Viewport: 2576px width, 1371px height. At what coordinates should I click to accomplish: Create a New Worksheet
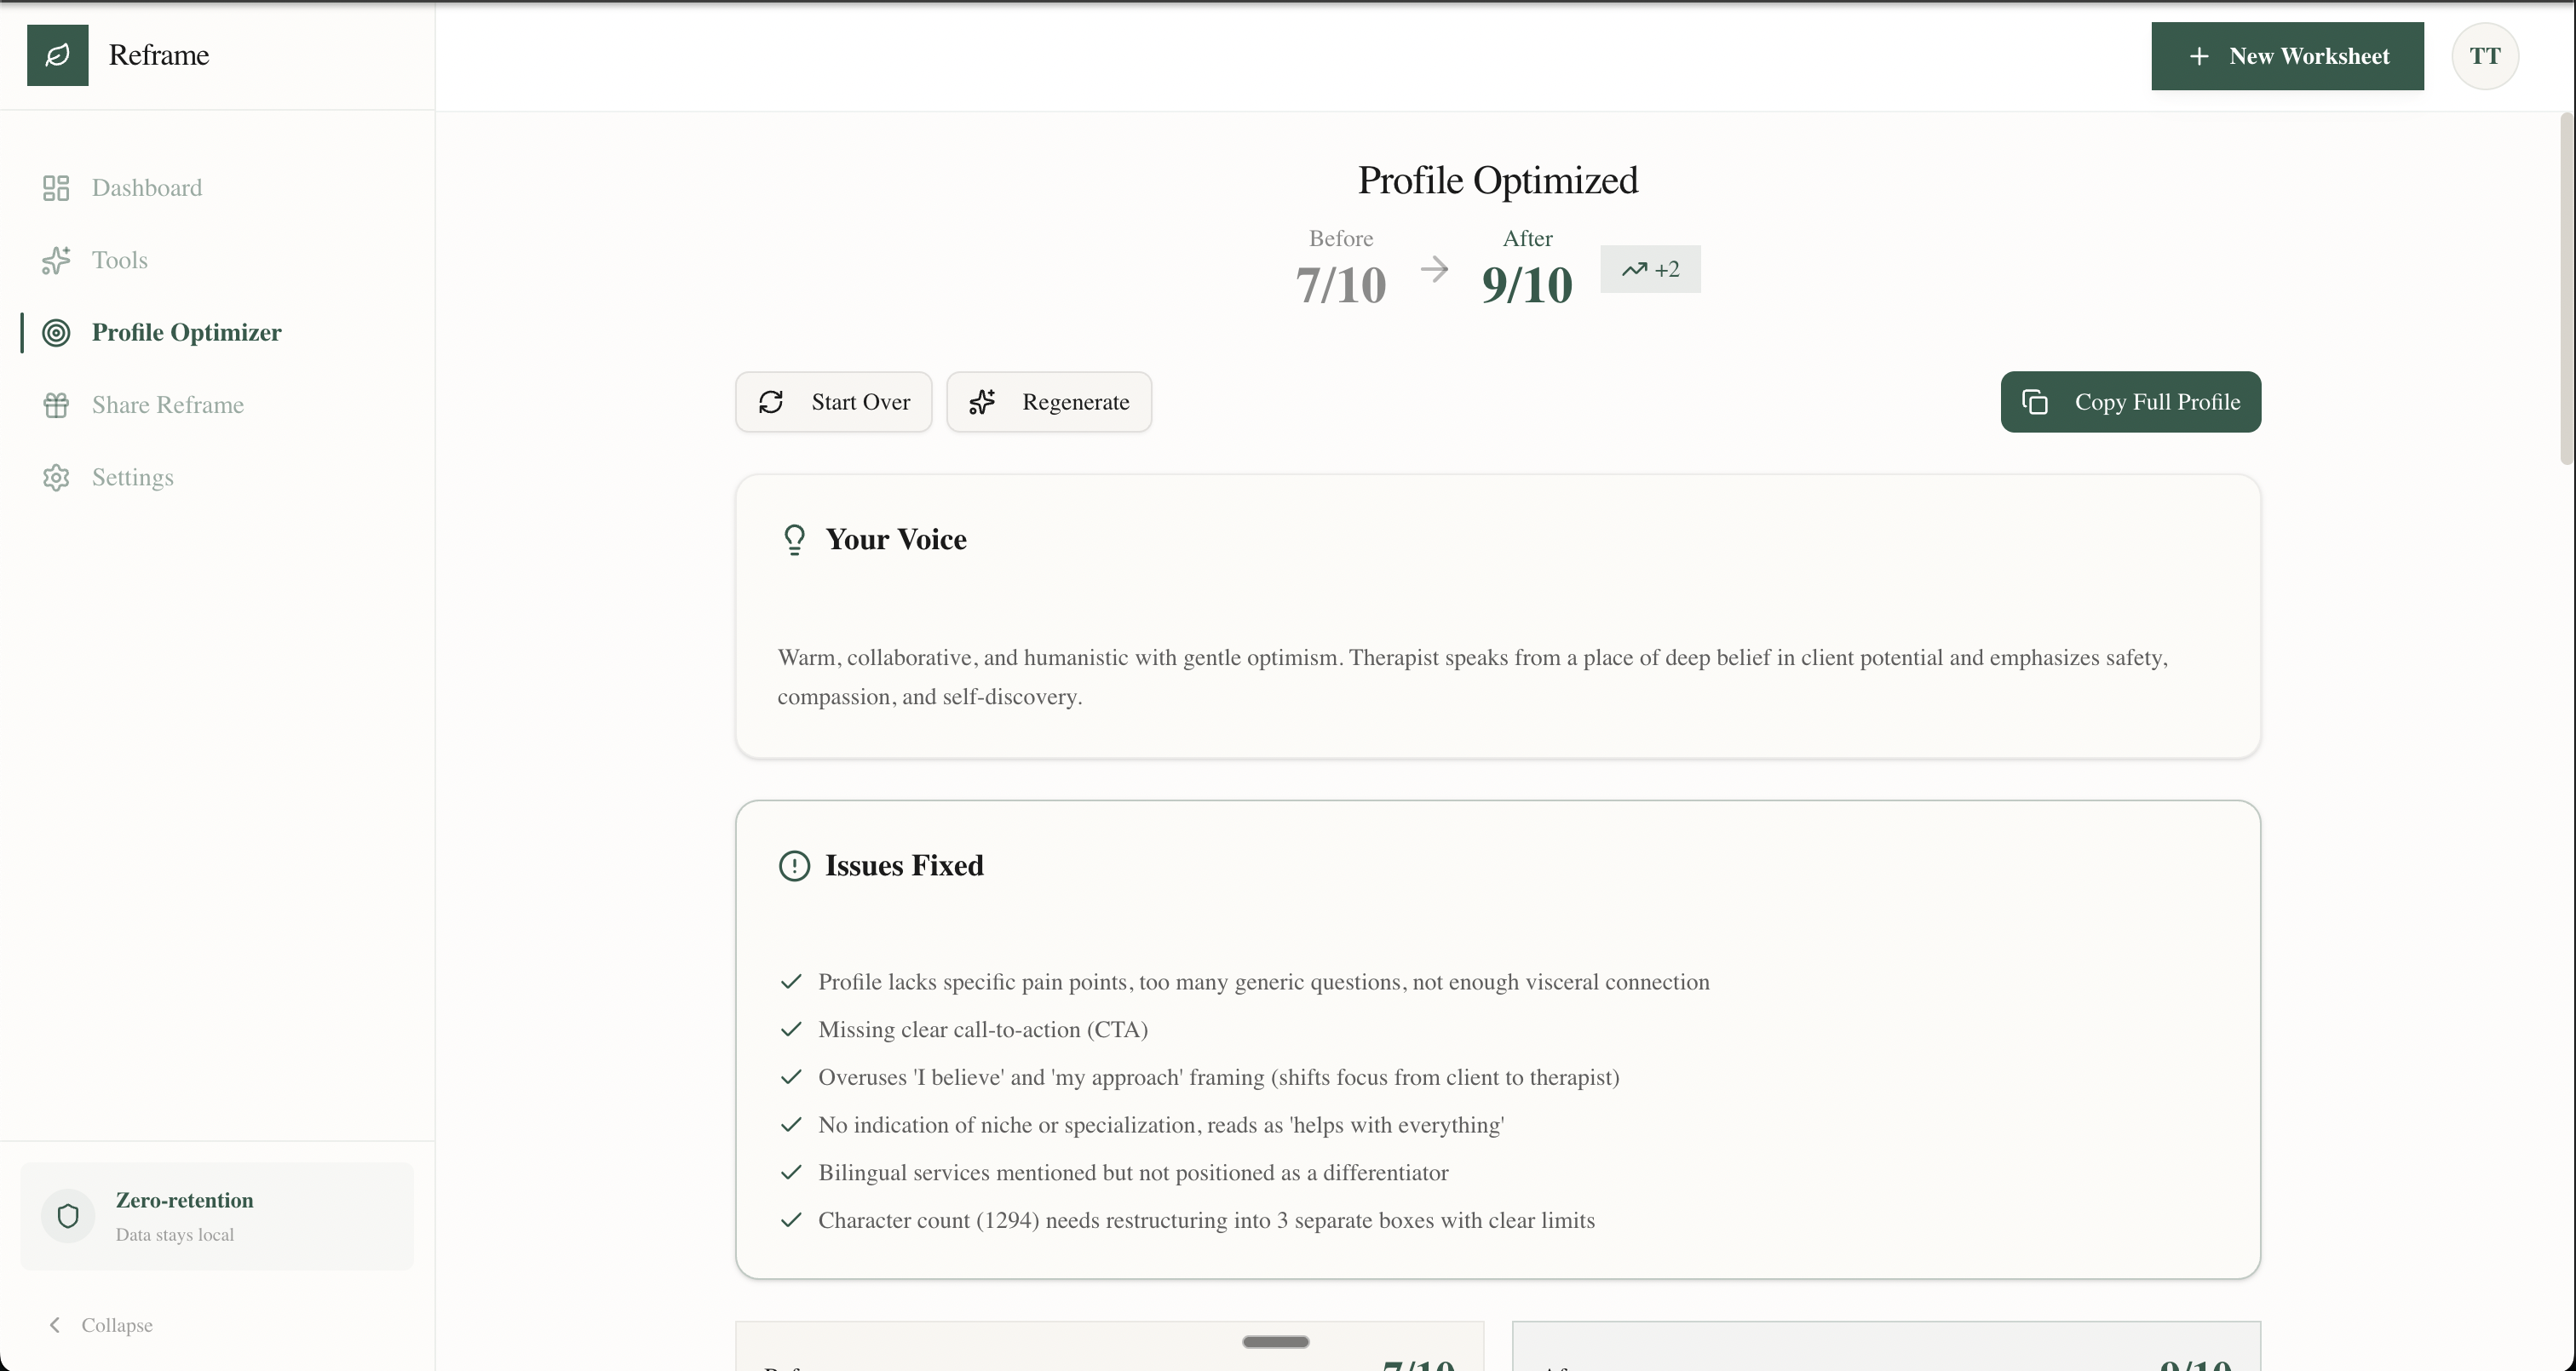click(x=2287, y=56)
